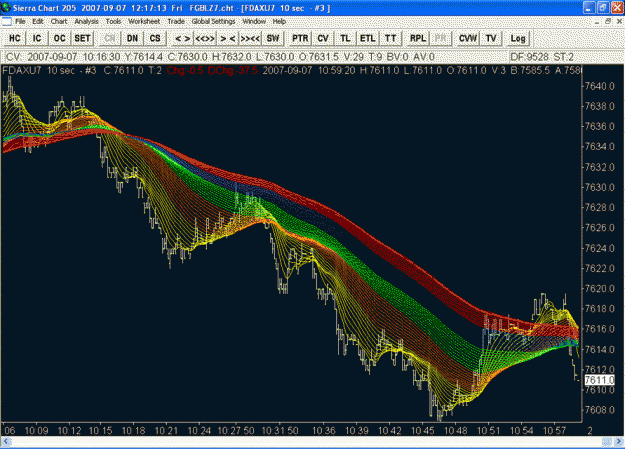This screenshot has height=449, width=625.
Task: Click the 10:51 time axis label
Action: pyautogui.click(x=488, y=431)
